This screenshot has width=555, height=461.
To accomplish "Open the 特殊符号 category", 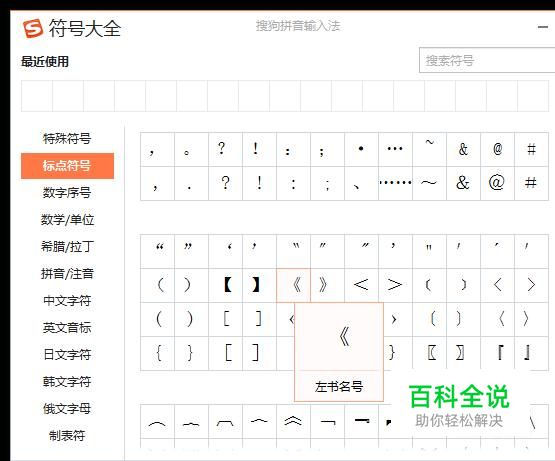I will pos(67,138).
